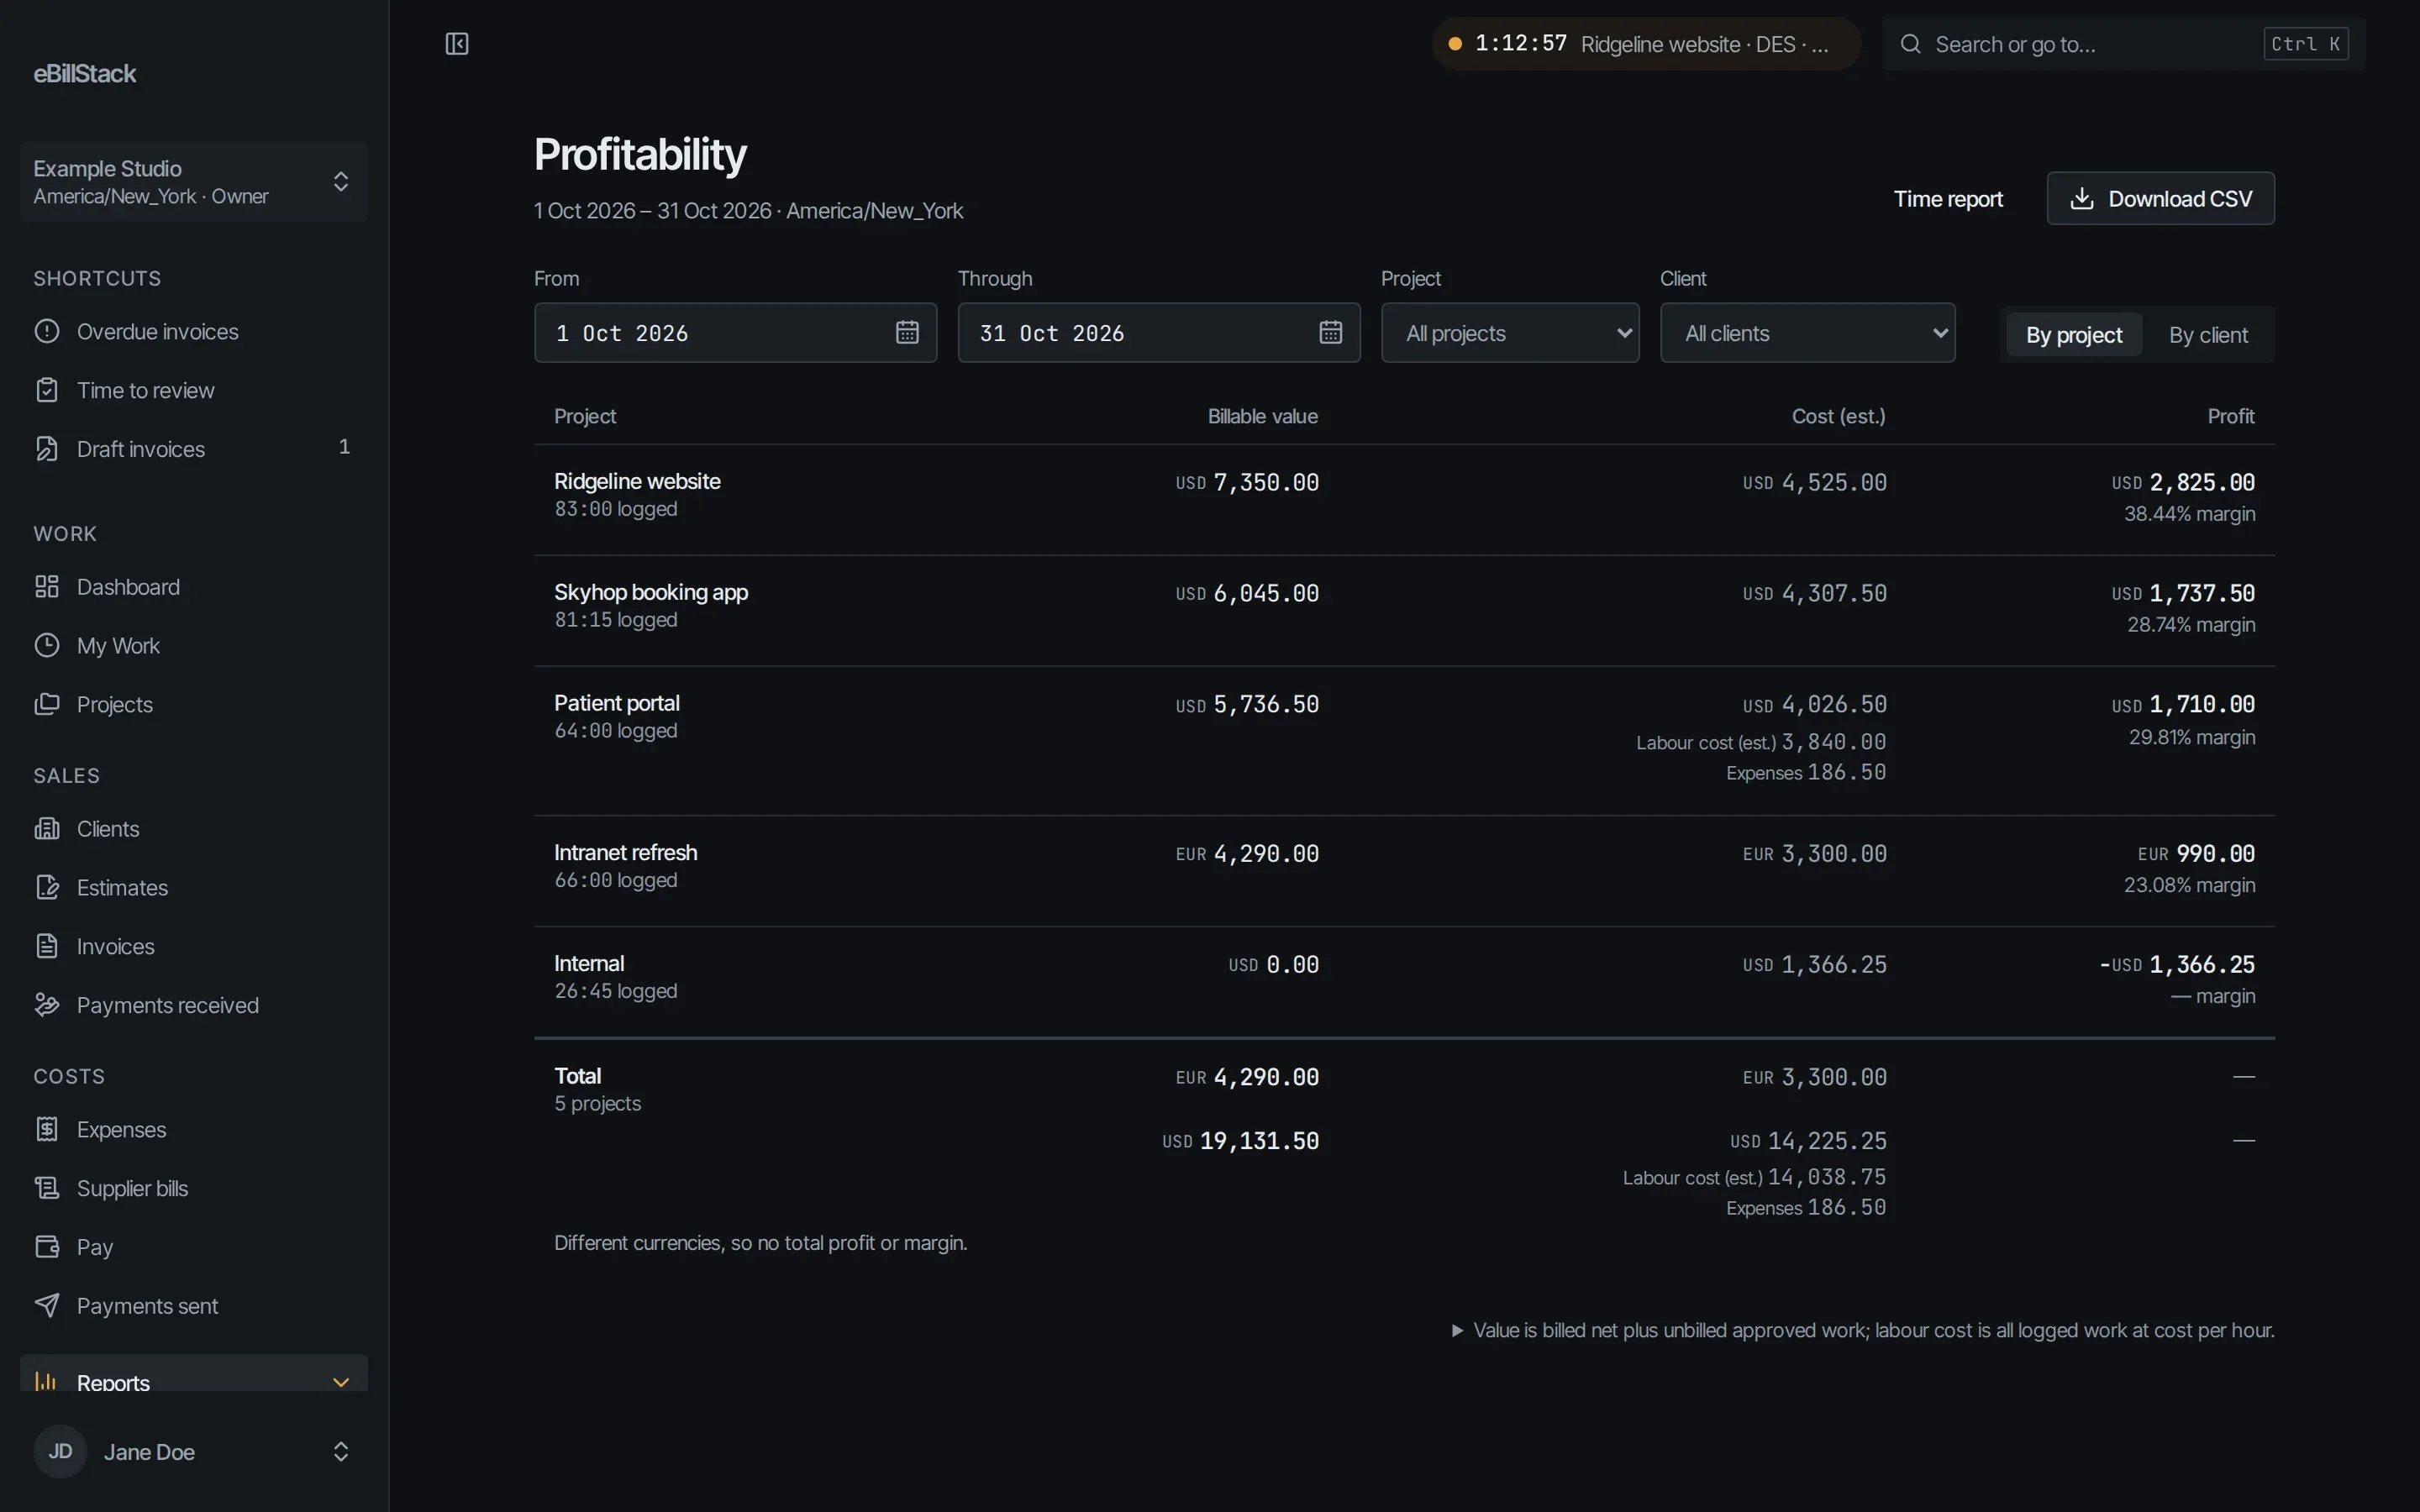Go to Invoices in the sidebar
2420x1512 pixels.
coord(194,946)
